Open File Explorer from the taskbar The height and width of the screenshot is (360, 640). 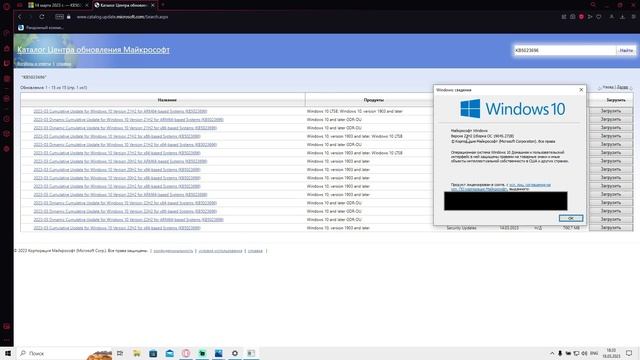click(x=136, y=353)
